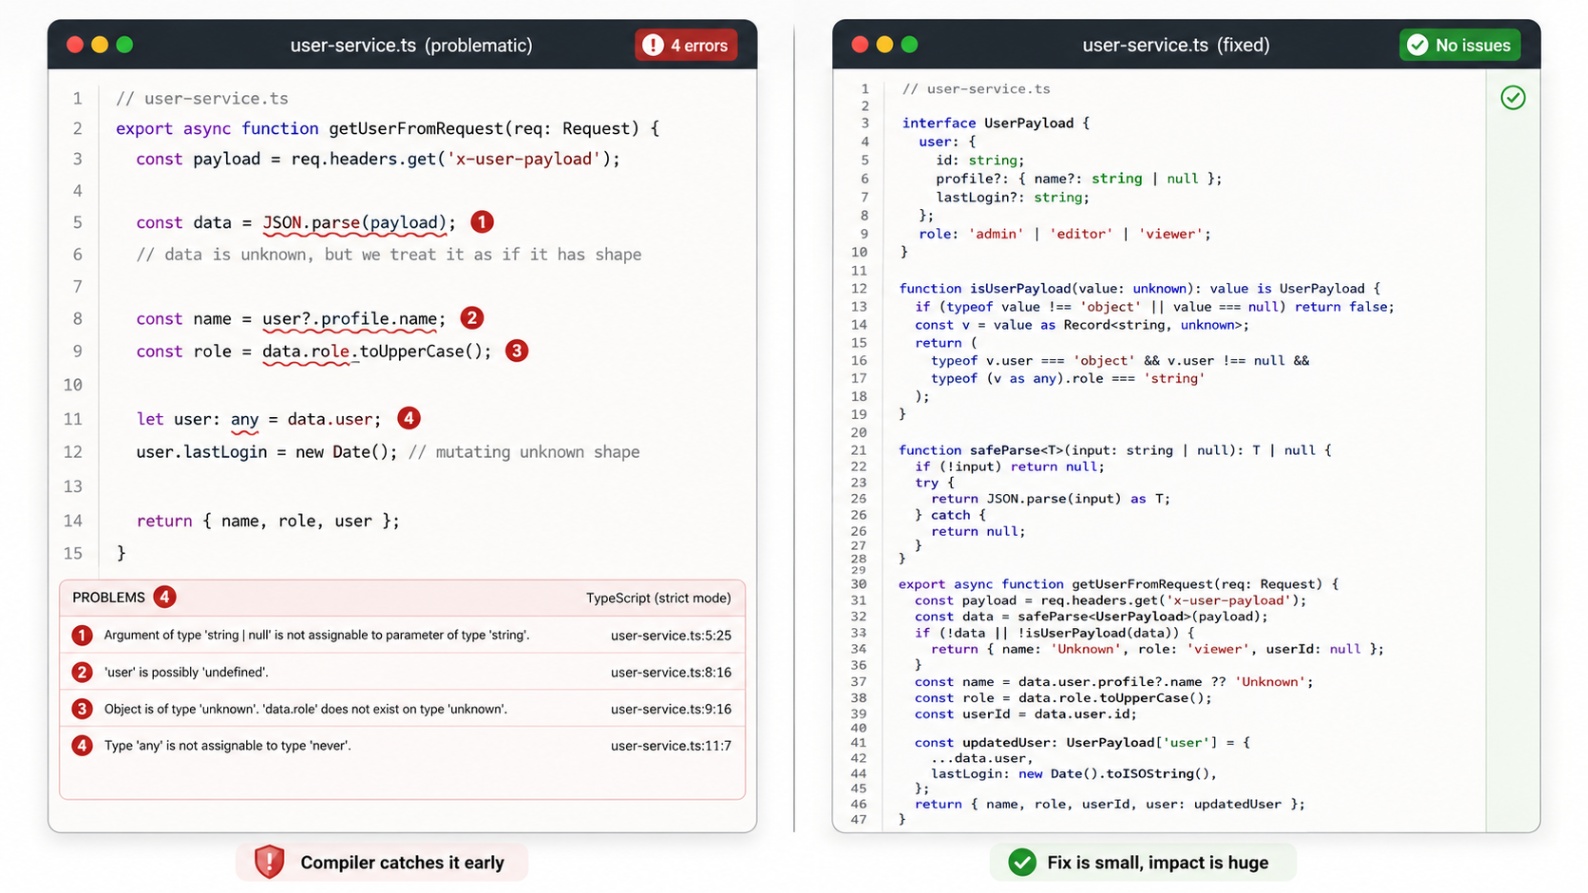Click the 'Compiler catches it early' caption
Screen dimensions: 1588x893
coord(402,862)
